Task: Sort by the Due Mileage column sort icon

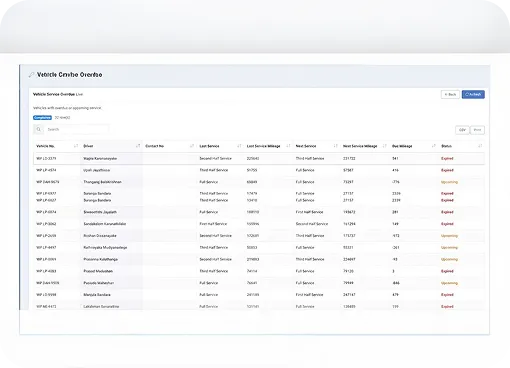Action: [x=434, y=146]
